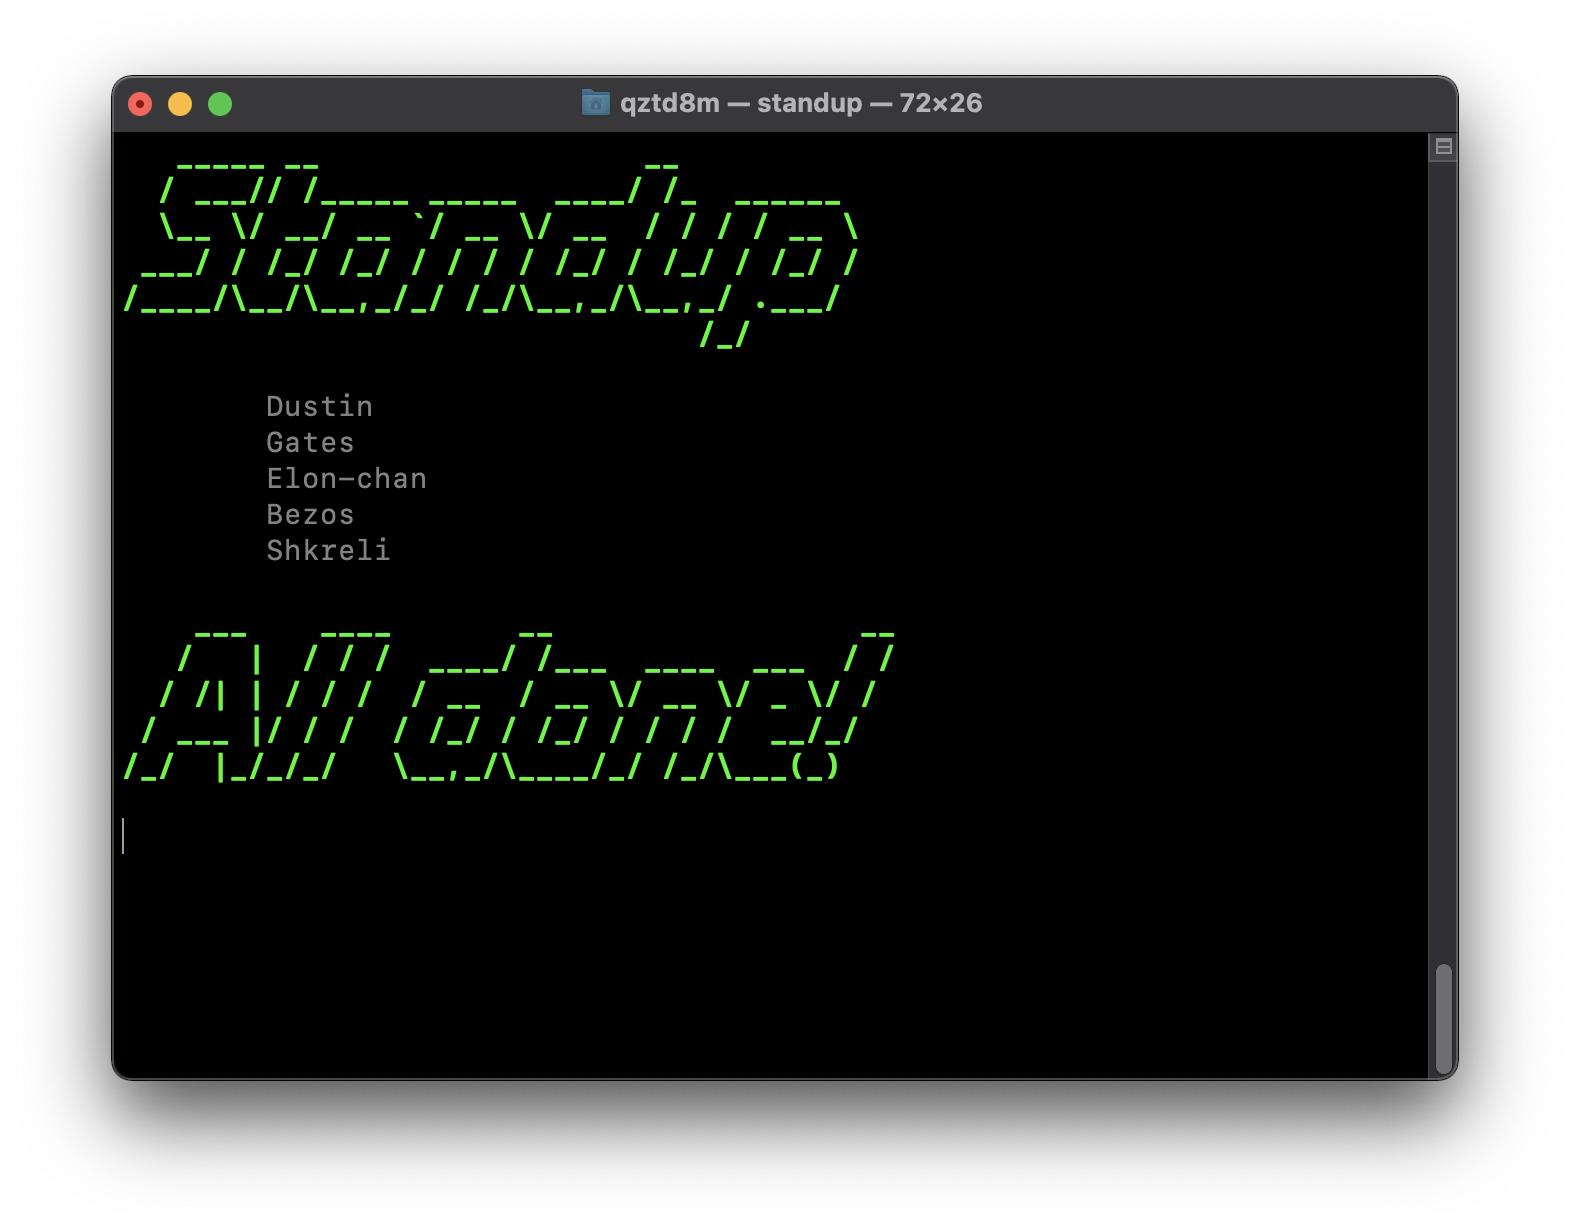Minimize the terminal with the yellow button
Screen dimensions: 1570x1228
click(180, 104)
